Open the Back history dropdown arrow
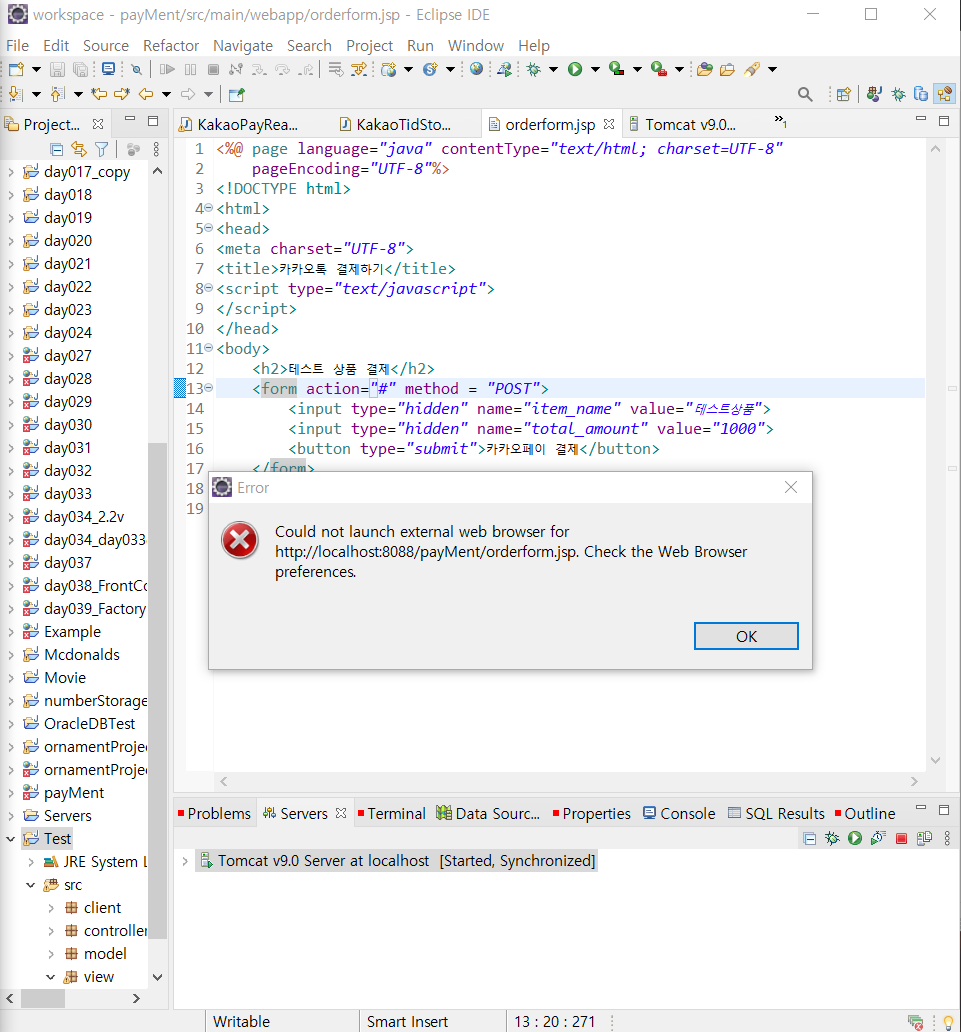This screenshot has width=961, height=1032. point(166,94)
